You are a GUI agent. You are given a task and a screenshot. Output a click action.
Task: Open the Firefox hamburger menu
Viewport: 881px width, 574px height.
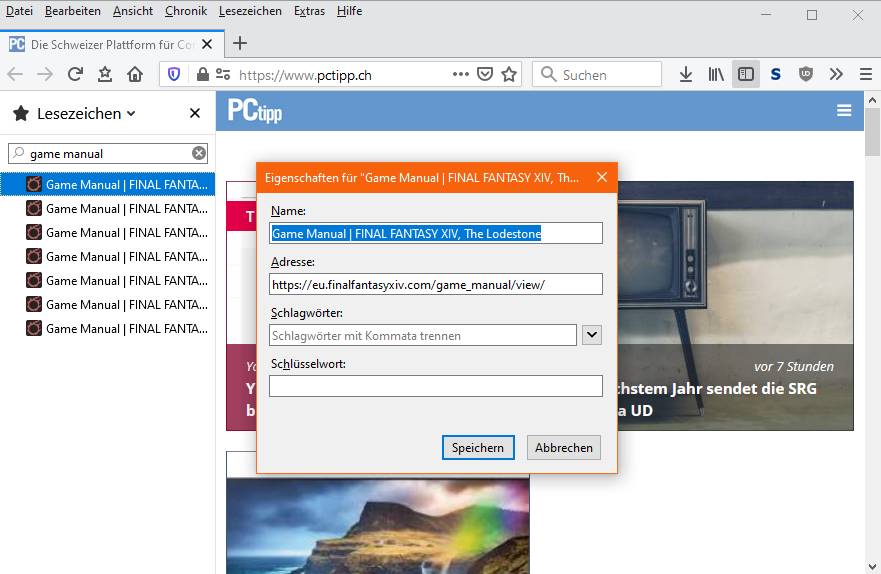click(x=866, y=74)
